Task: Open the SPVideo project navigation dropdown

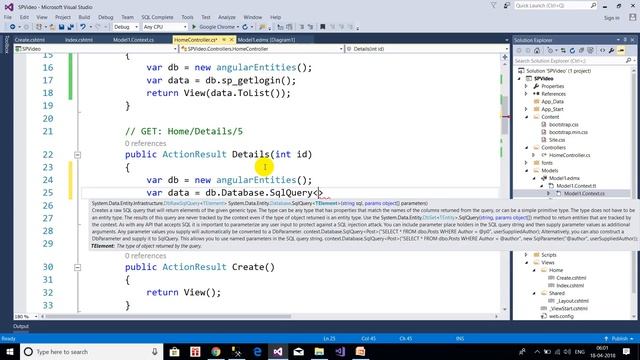Action: (x=96, y=49)
